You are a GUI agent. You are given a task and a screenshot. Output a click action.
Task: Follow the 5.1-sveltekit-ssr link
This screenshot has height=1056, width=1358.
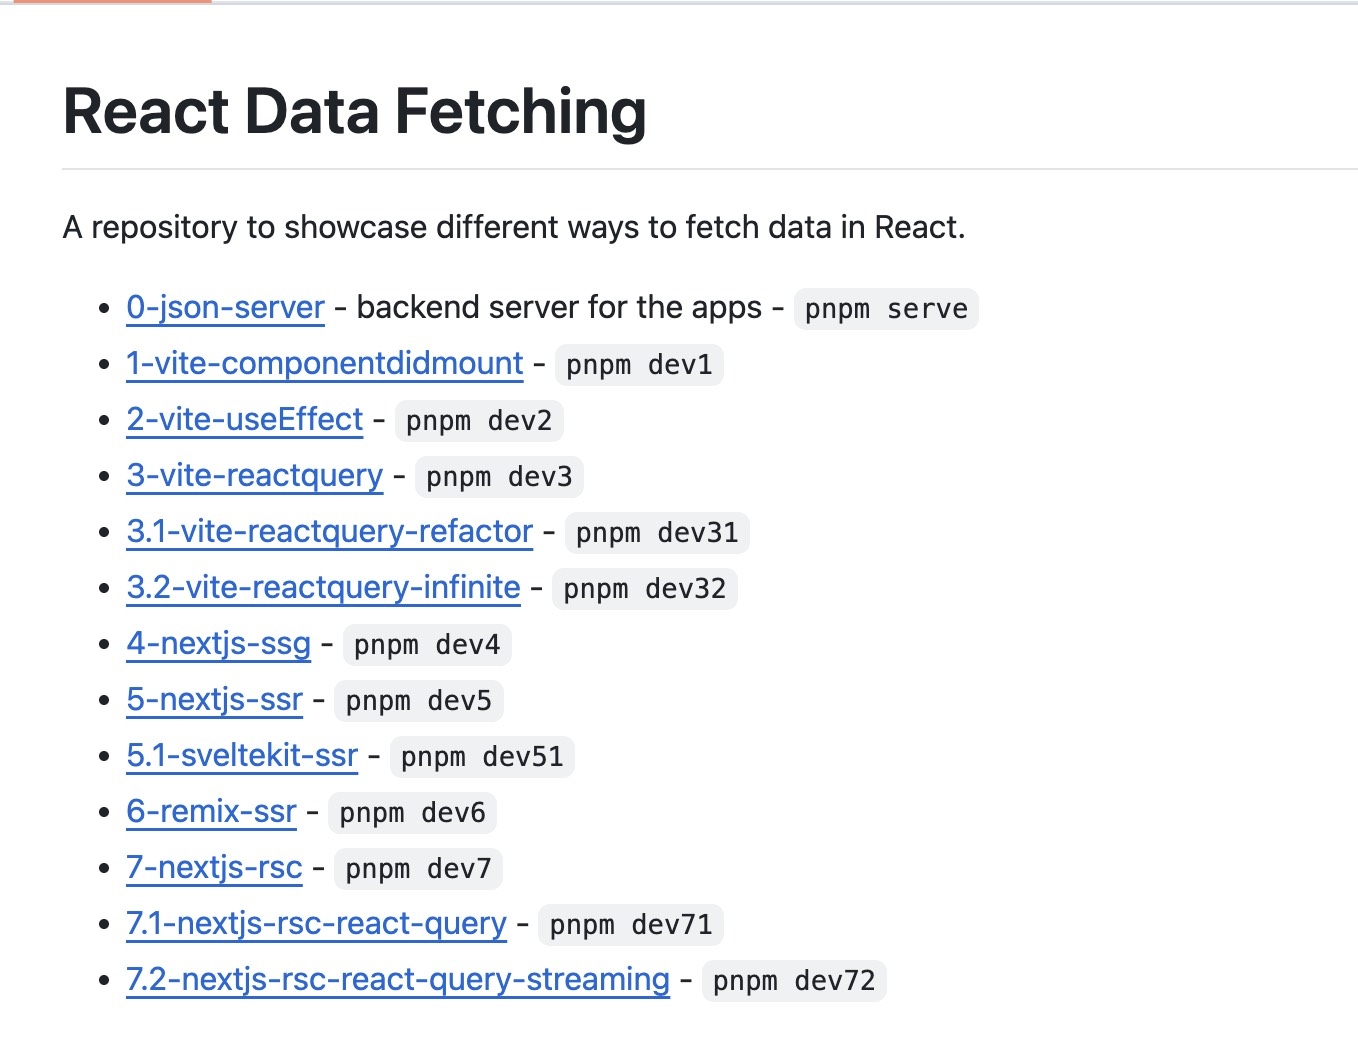point(242,756)
